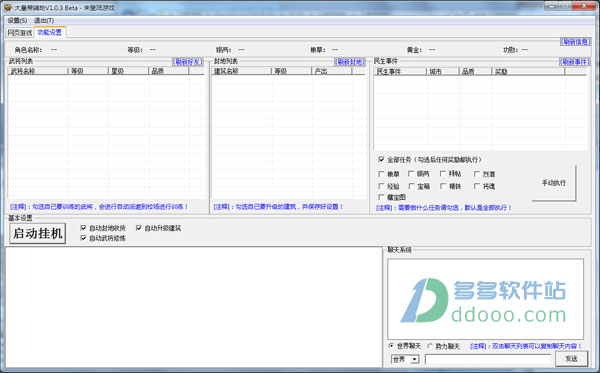Image resolution: width=600 pixels, height=373 pixels.
Task: Switch to the 网页游戏 tab
Action: click(20, 33)
